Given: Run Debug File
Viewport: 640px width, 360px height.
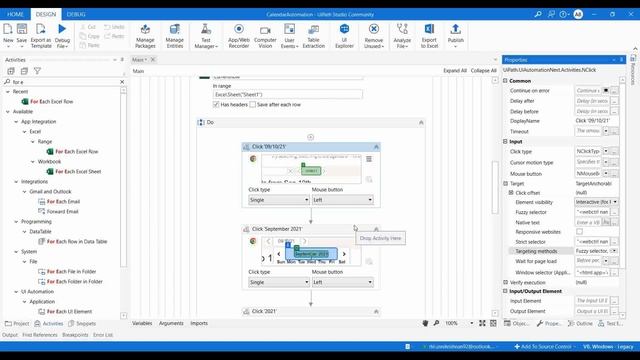Looking at the screenshot, I should 62,36.
